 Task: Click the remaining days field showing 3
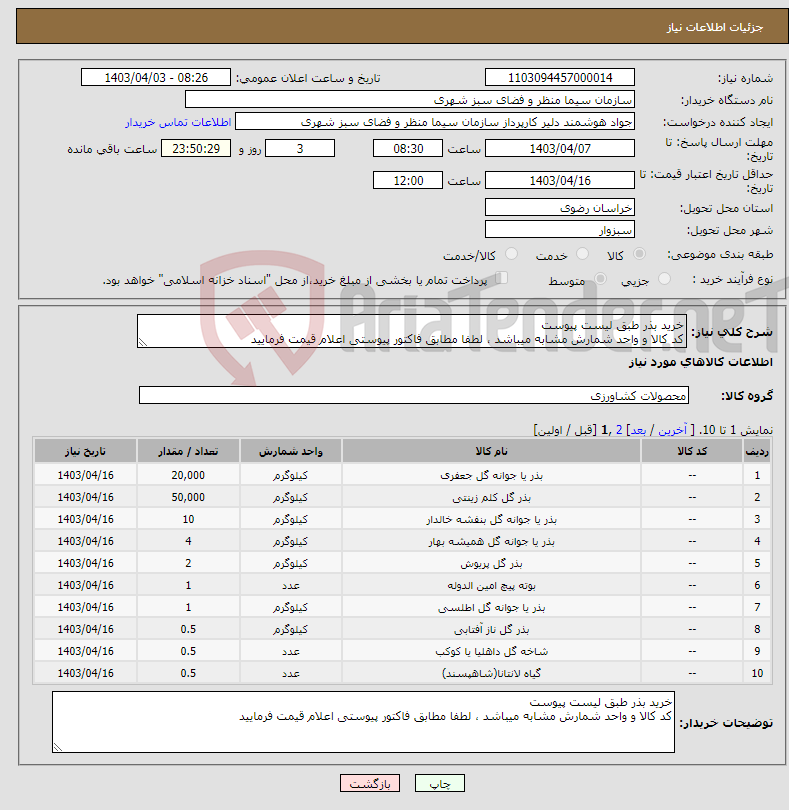pos(300,149)
